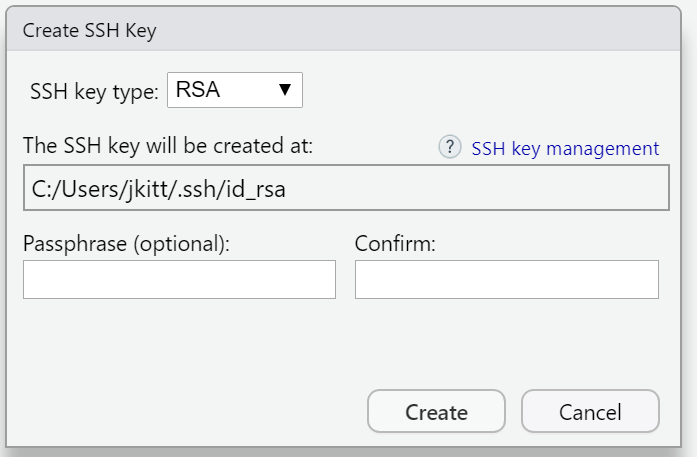Click 'The SSH key will be created at:' label
697x457 pixels.
pos(169,146)
